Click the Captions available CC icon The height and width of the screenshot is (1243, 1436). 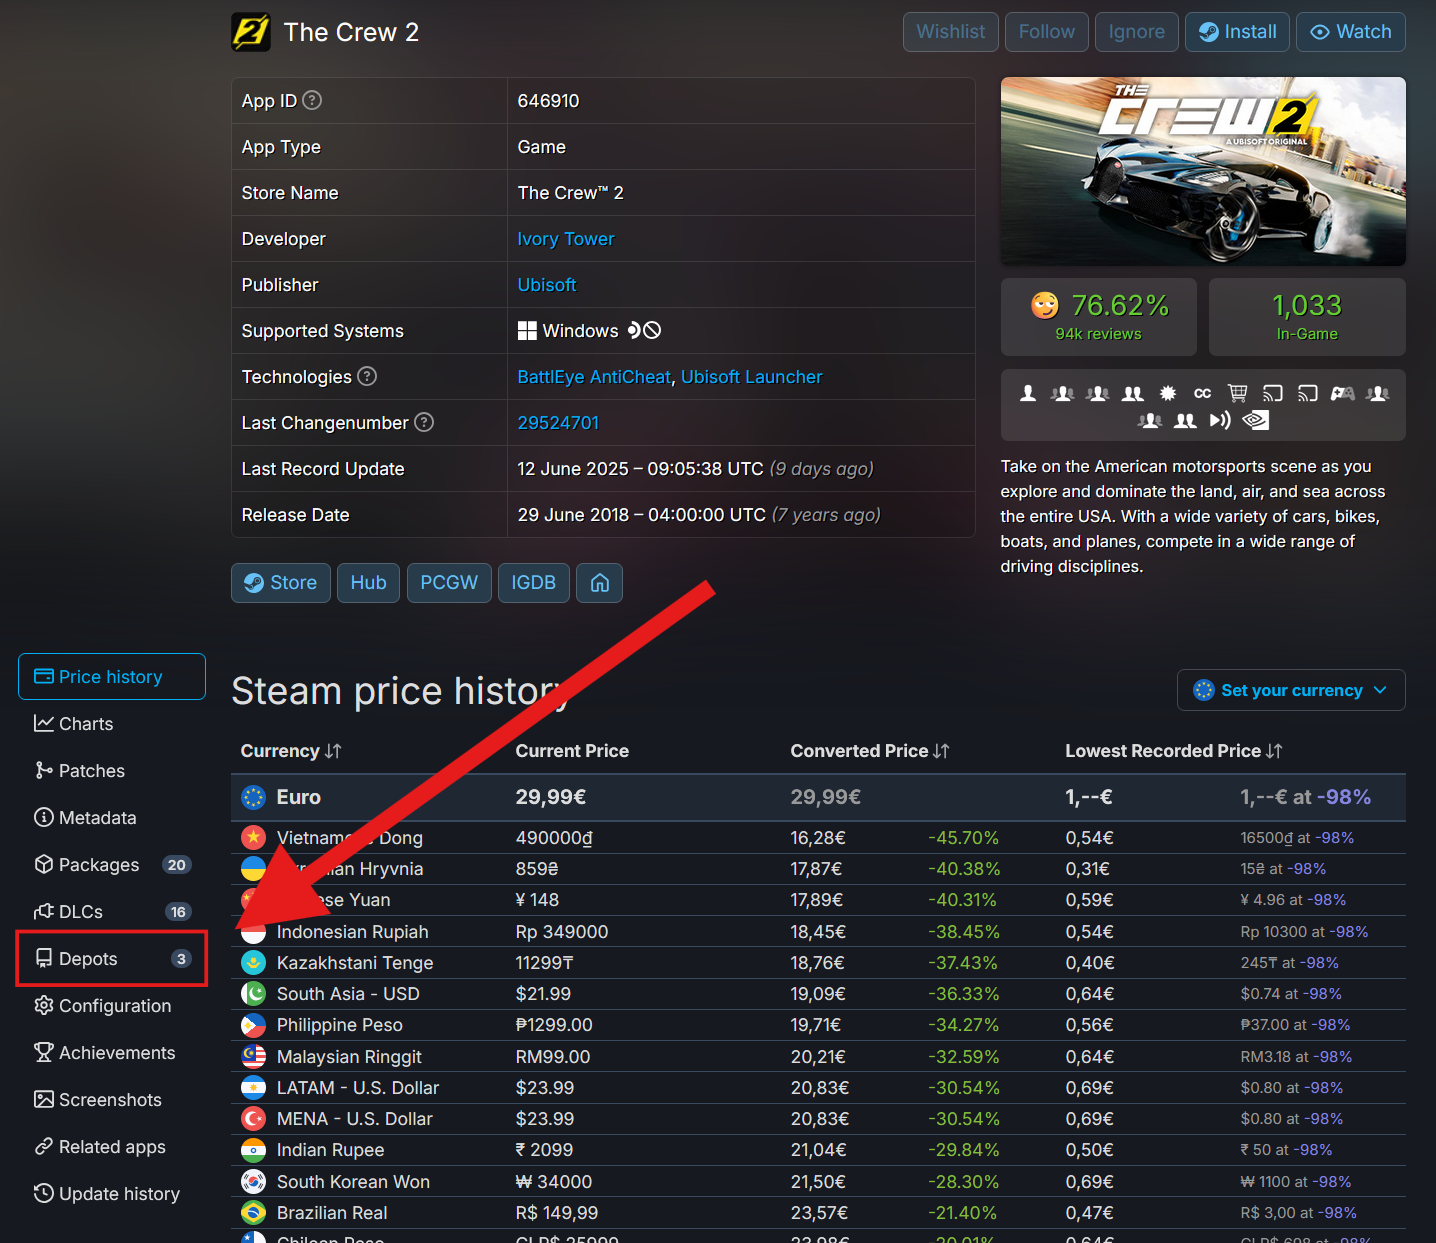pyautogui.click(x=1203, y=393)
